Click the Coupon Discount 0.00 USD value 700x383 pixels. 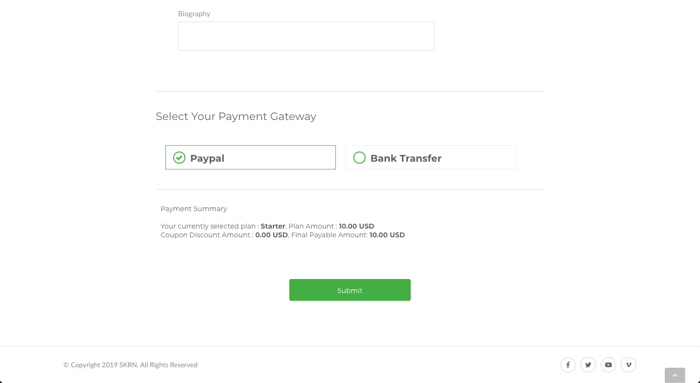(271, 235)
